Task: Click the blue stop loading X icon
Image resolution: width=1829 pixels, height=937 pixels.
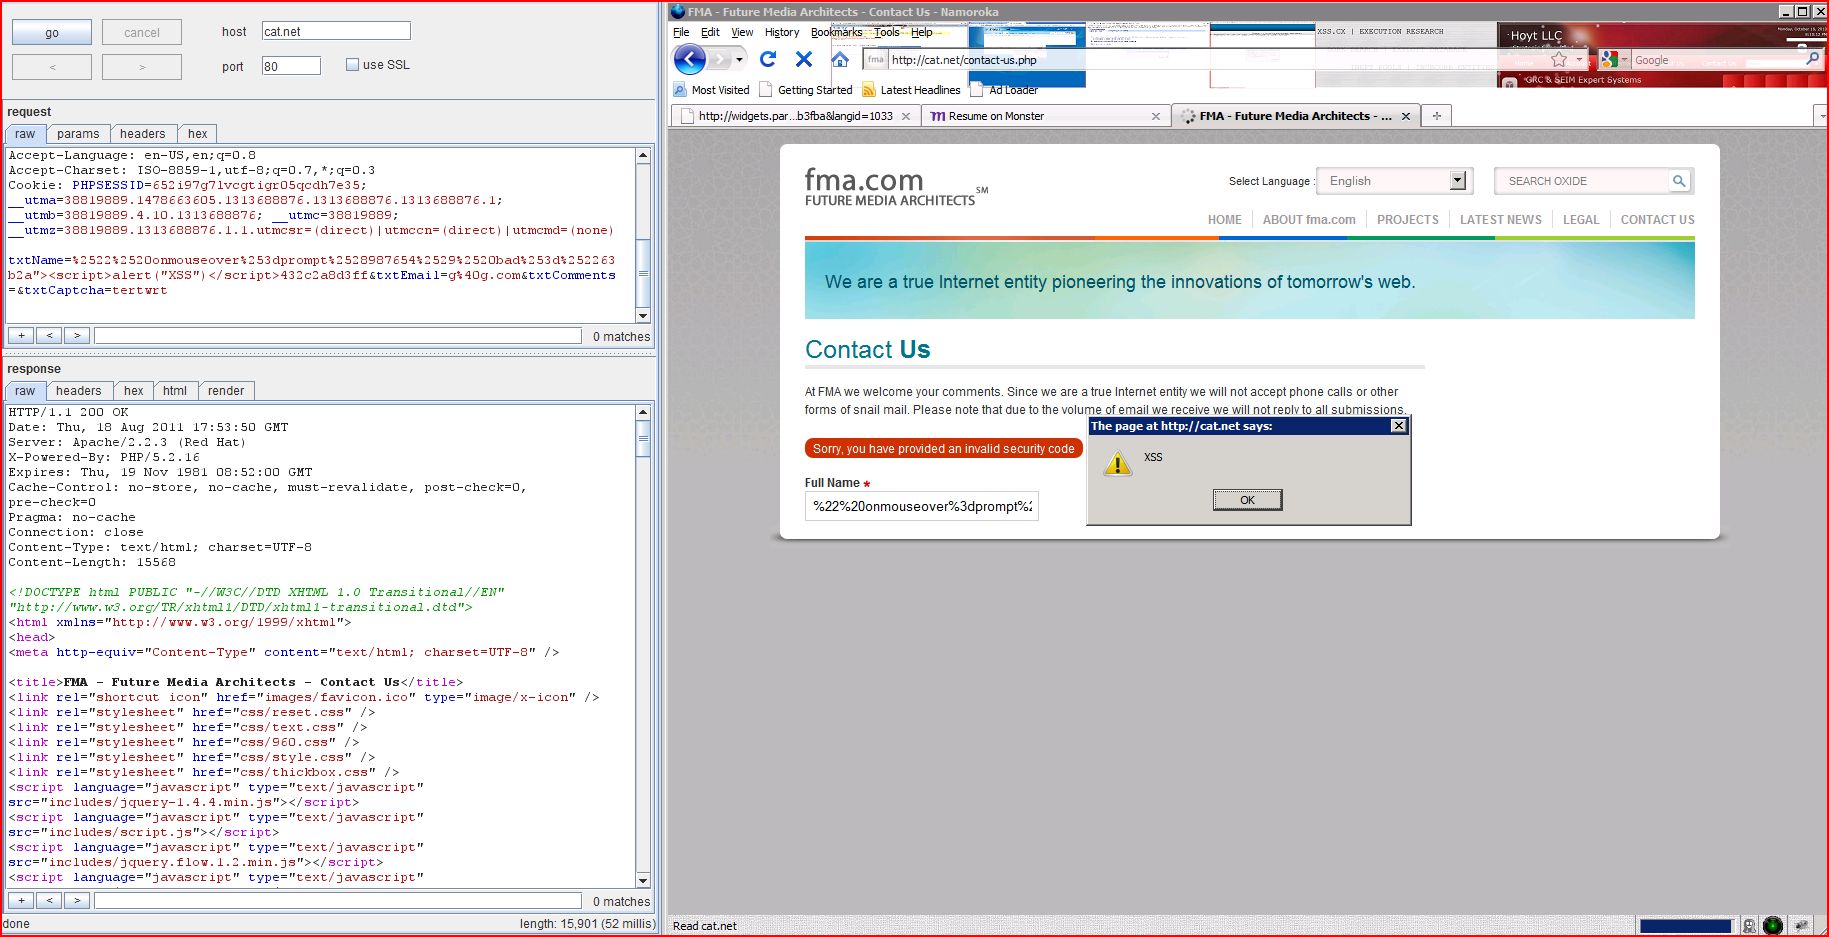Action: point(804,60)
